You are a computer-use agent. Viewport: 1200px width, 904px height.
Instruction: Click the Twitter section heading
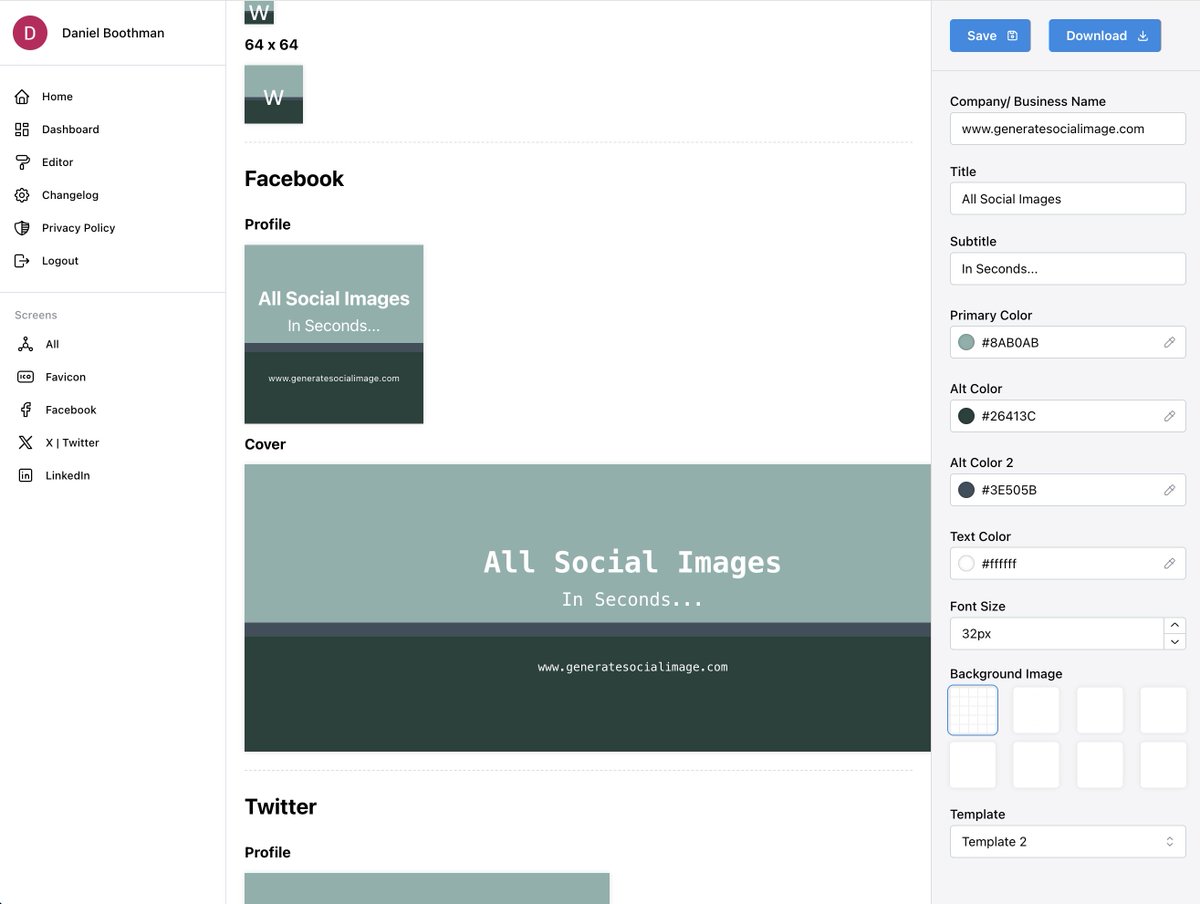pyautogui.click(x=281, y=807)
